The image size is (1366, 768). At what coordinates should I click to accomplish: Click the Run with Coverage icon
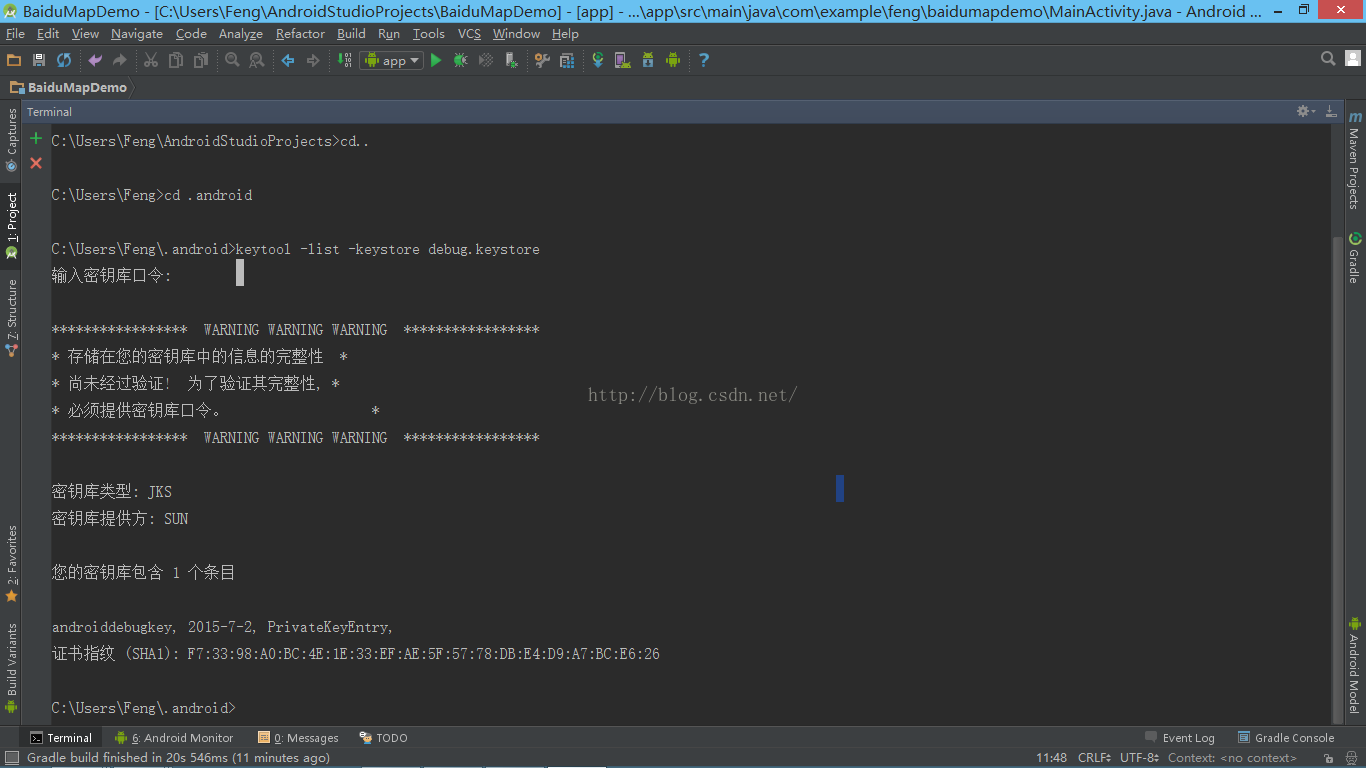point(486,60)
